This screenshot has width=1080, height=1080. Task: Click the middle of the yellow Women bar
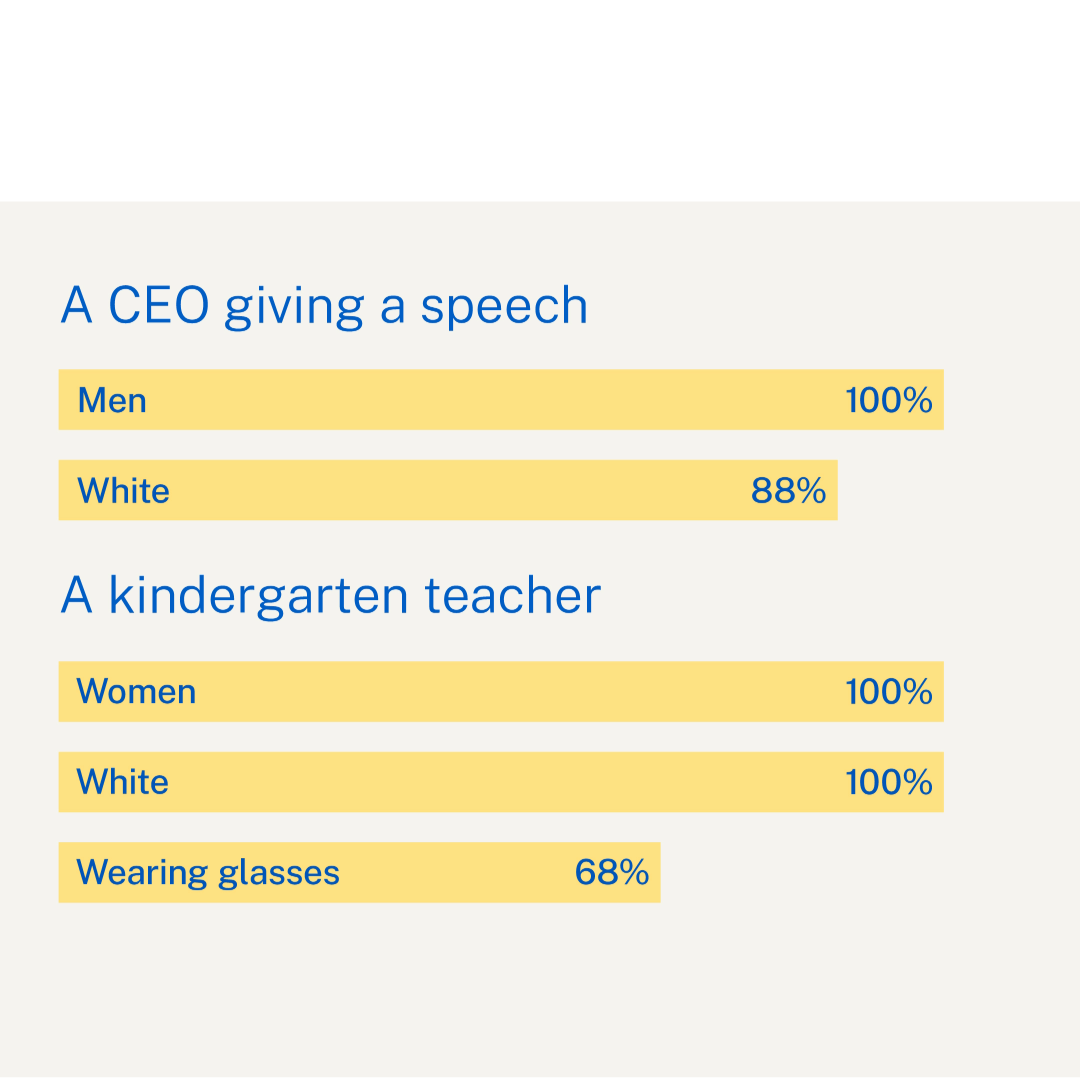point(500,692)
